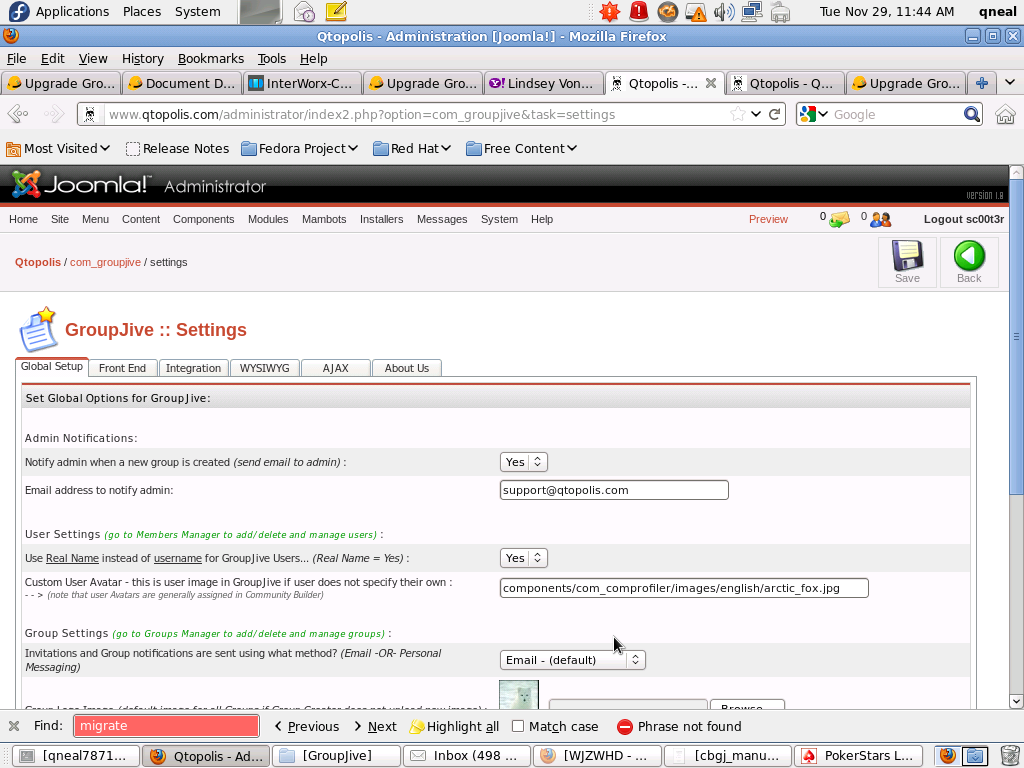Viewport: 1024px width, 768px height.
Task: Switch to the AJAX tab
Action: click(336, 368)
